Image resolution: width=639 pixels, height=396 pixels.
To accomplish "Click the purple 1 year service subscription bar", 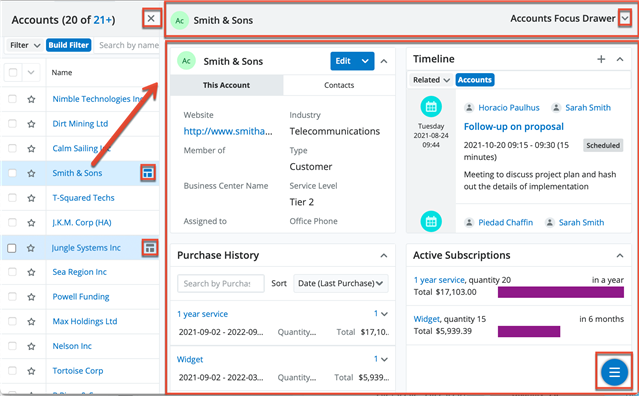I will (x=561, y=292).
